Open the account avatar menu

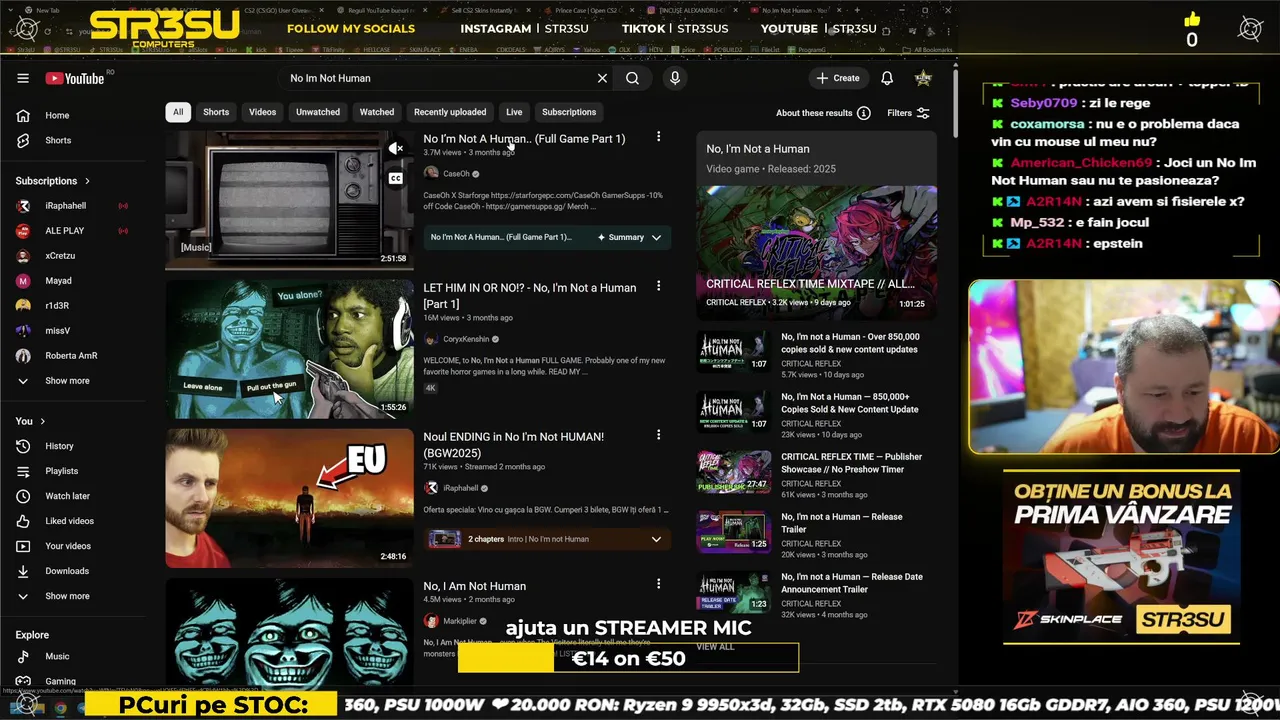tap(923, 78)
